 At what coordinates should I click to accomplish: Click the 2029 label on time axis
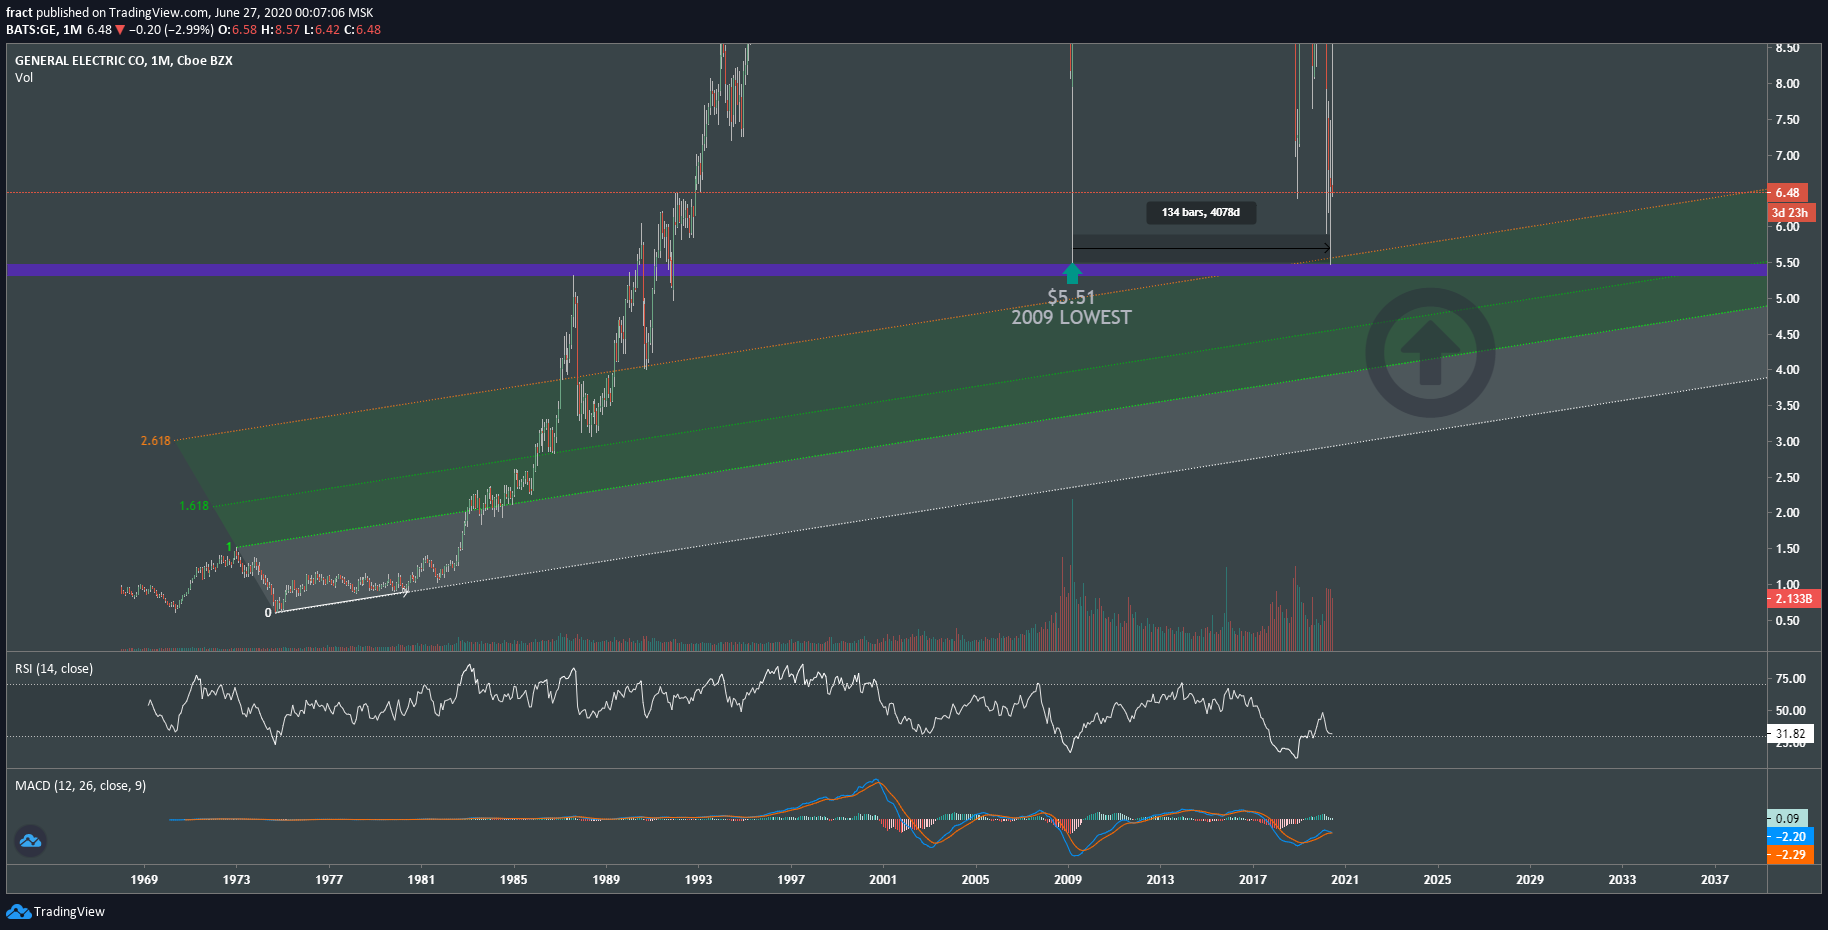(x=1530, y=880)
